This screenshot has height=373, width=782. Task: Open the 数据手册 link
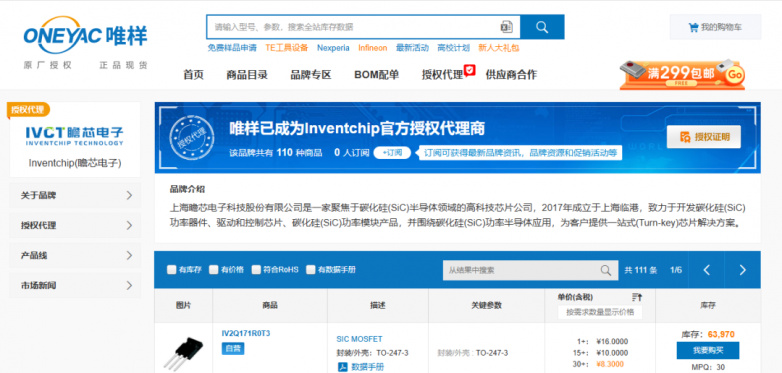click(x=368, y=367)
